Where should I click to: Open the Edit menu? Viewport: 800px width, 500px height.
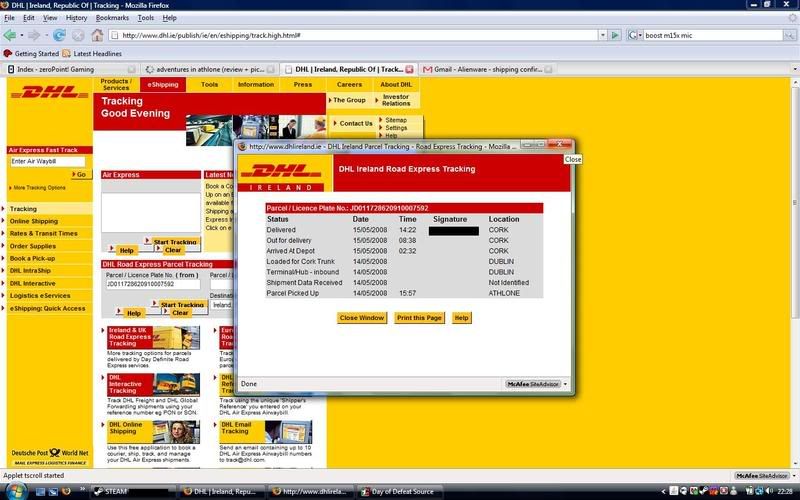point(29,17)
